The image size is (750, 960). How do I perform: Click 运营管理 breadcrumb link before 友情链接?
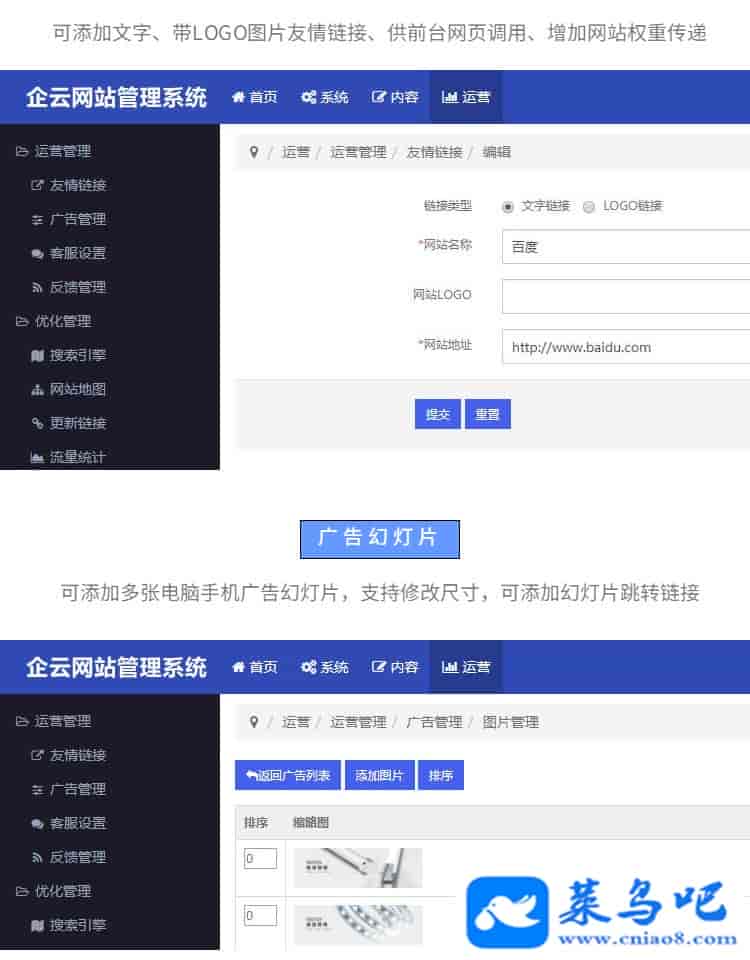coord(358,152)
